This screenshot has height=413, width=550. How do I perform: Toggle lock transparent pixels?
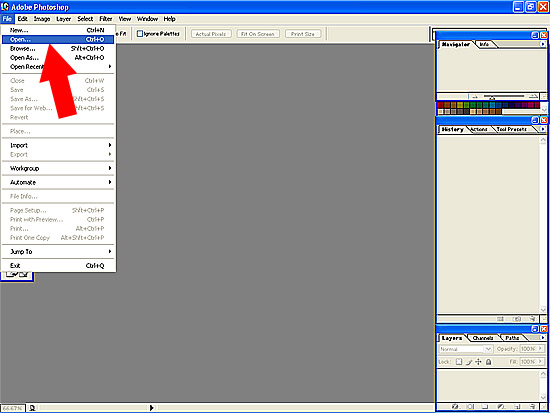pyautogui.click(x=459, y=362)
